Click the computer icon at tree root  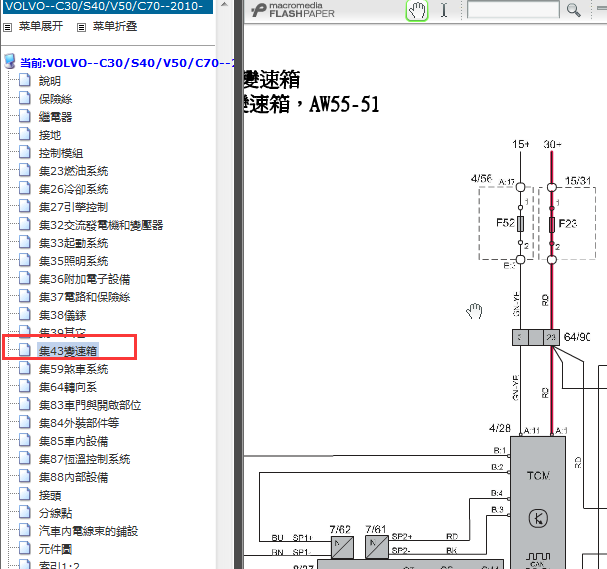(x=10, y=62)
